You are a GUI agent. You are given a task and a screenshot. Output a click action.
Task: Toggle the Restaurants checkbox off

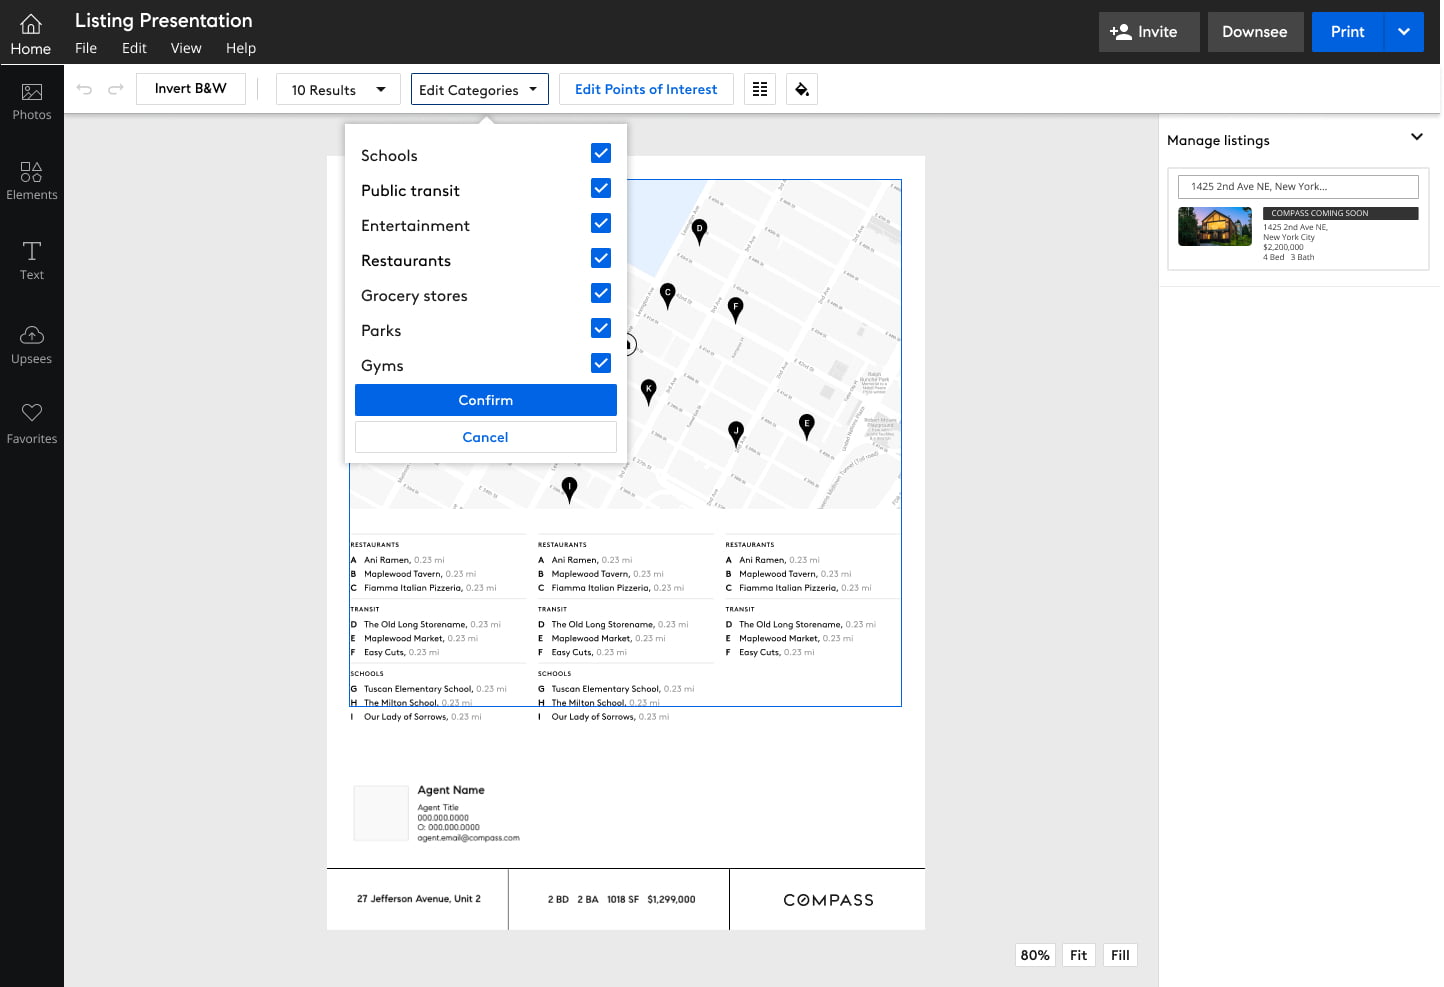pos(601,258)
